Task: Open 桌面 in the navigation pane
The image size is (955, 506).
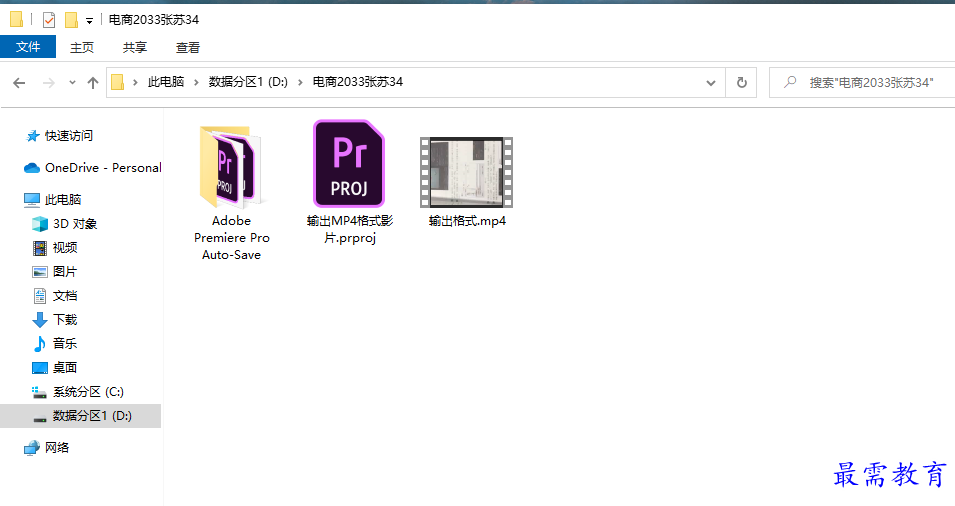Action: pyautogui.click(x=65, y=367)
